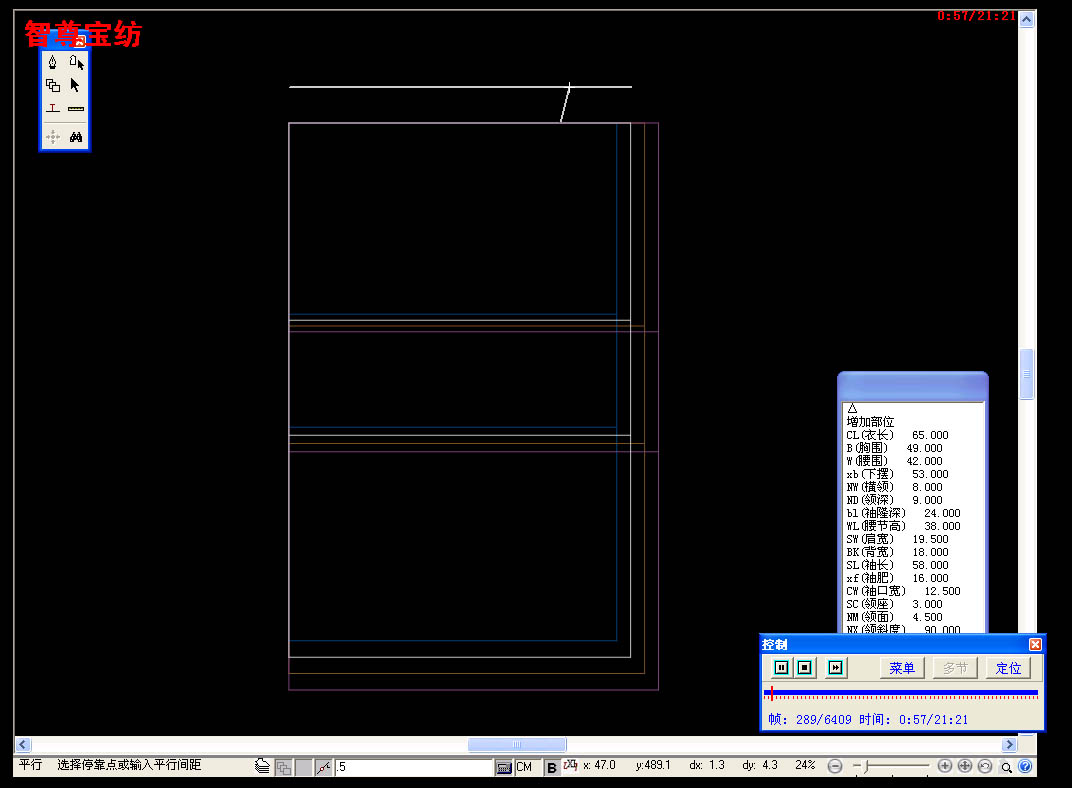Viewport: 1072px width, 788px height.
Task: Click the greyed-out move arrows tool
Action: pos(53,137)
